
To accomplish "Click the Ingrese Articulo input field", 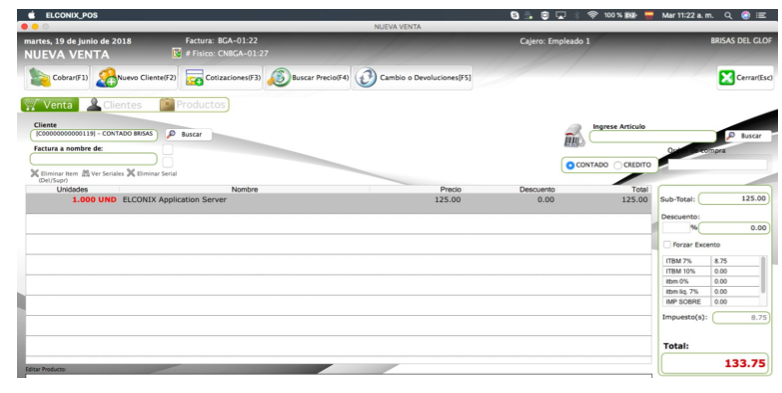I will click(653, 136).
